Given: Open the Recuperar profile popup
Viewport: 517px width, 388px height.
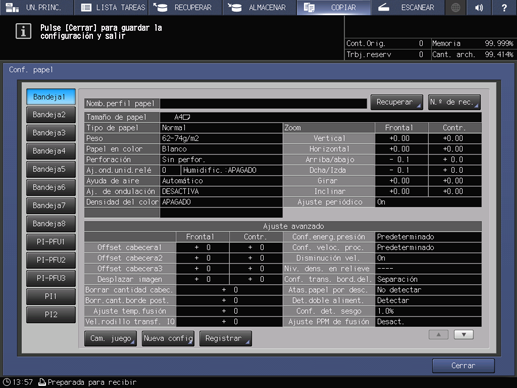Looking at the screenshot, I should [397, 102].
